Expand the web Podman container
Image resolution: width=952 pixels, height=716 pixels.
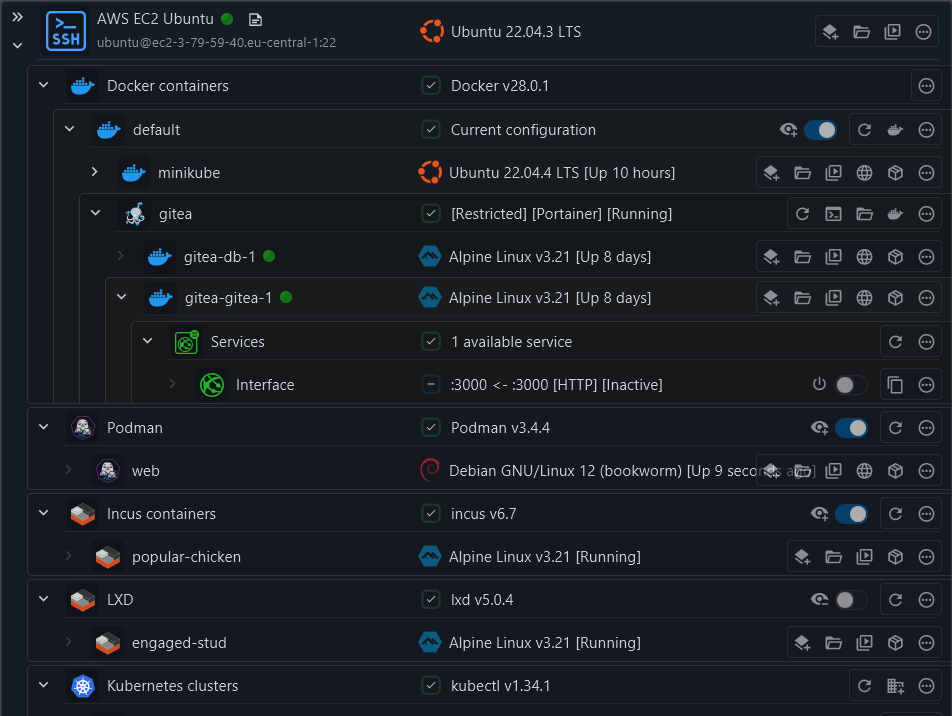(69, 470)
